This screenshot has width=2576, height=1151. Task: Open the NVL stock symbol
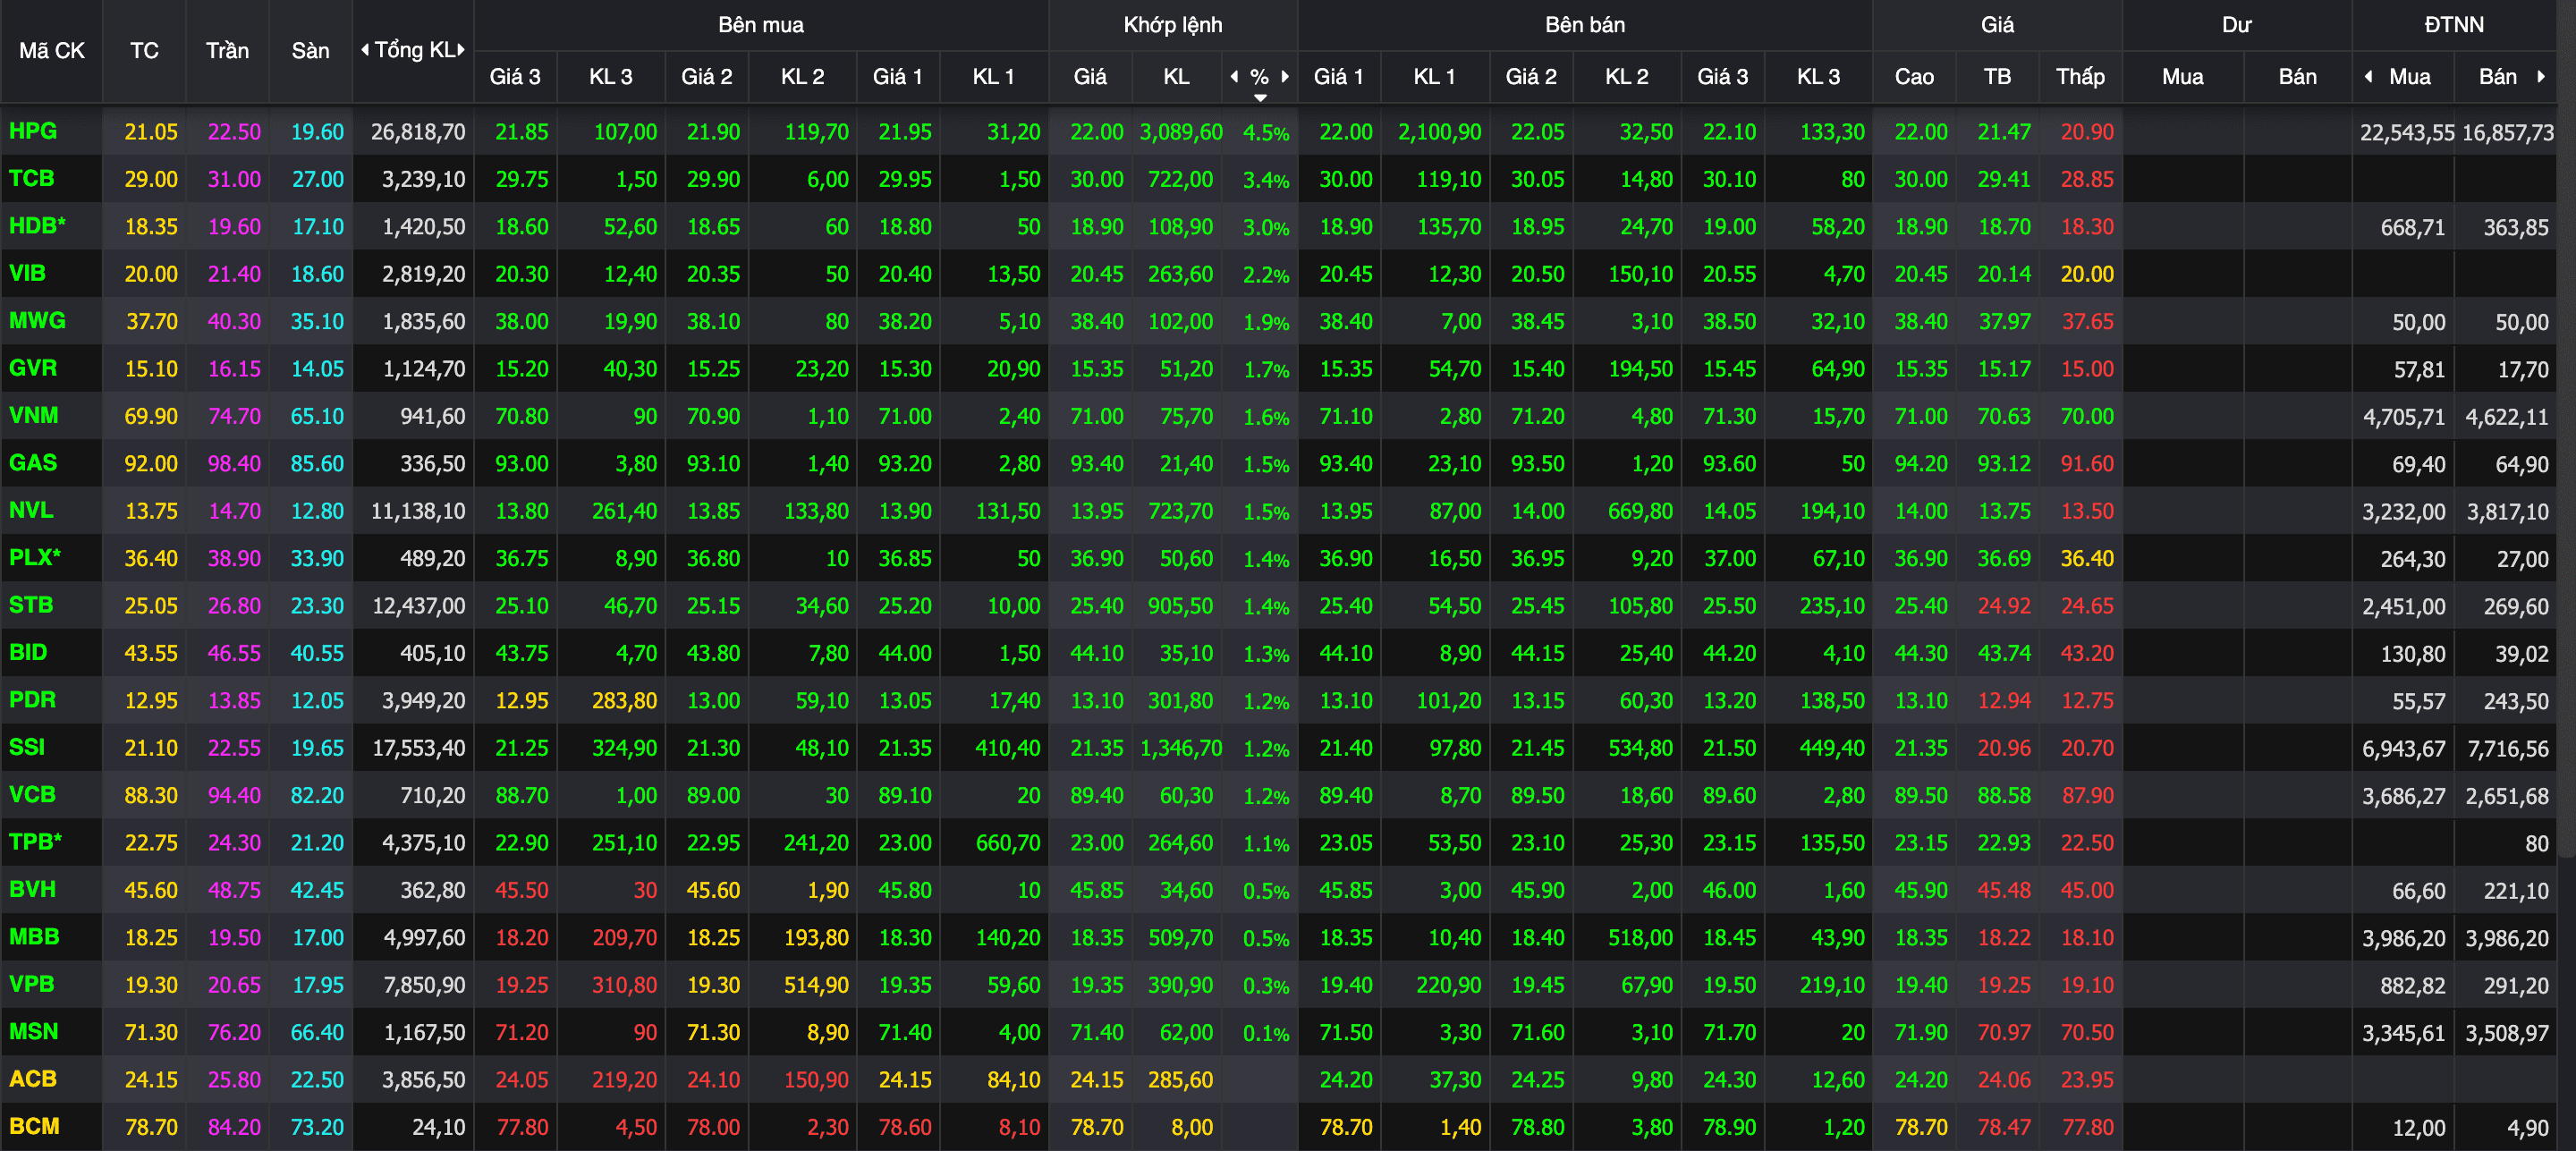(x=31, y=510)
